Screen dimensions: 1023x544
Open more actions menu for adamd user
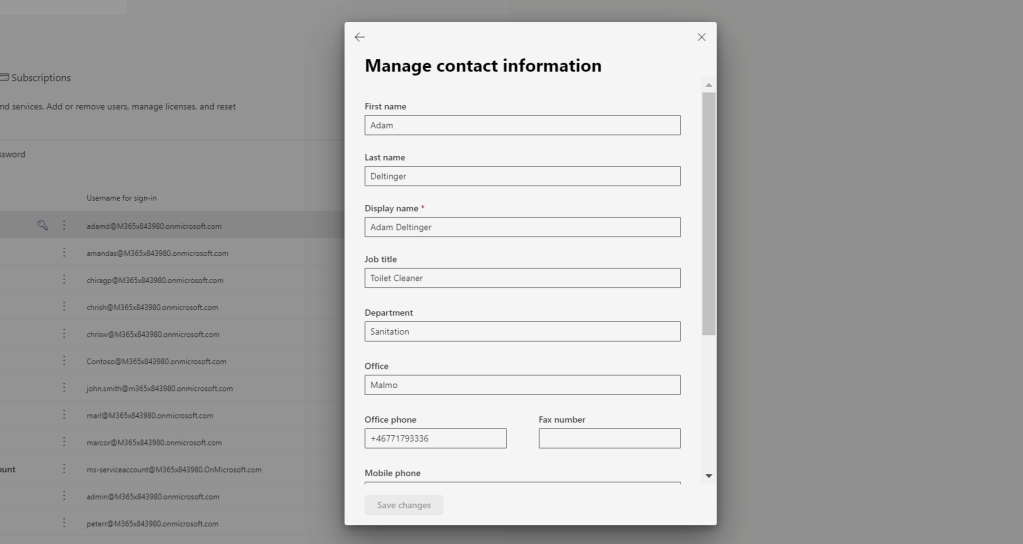[x=64, y=226]
